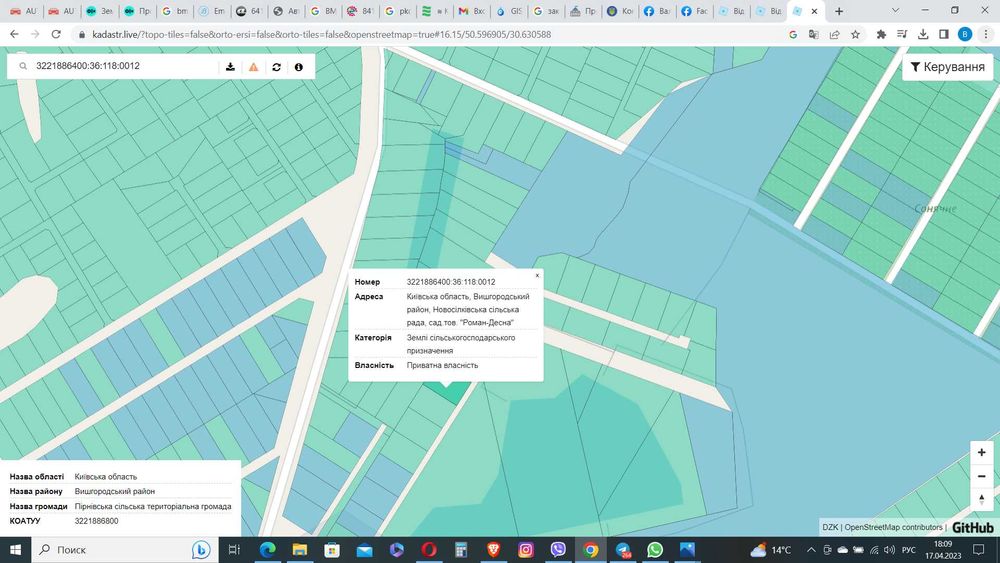Viewport: 1000px width, 563px height.
Task: Open the Керування filter panel
Action: pyautogui.click(x=947, y=67)
